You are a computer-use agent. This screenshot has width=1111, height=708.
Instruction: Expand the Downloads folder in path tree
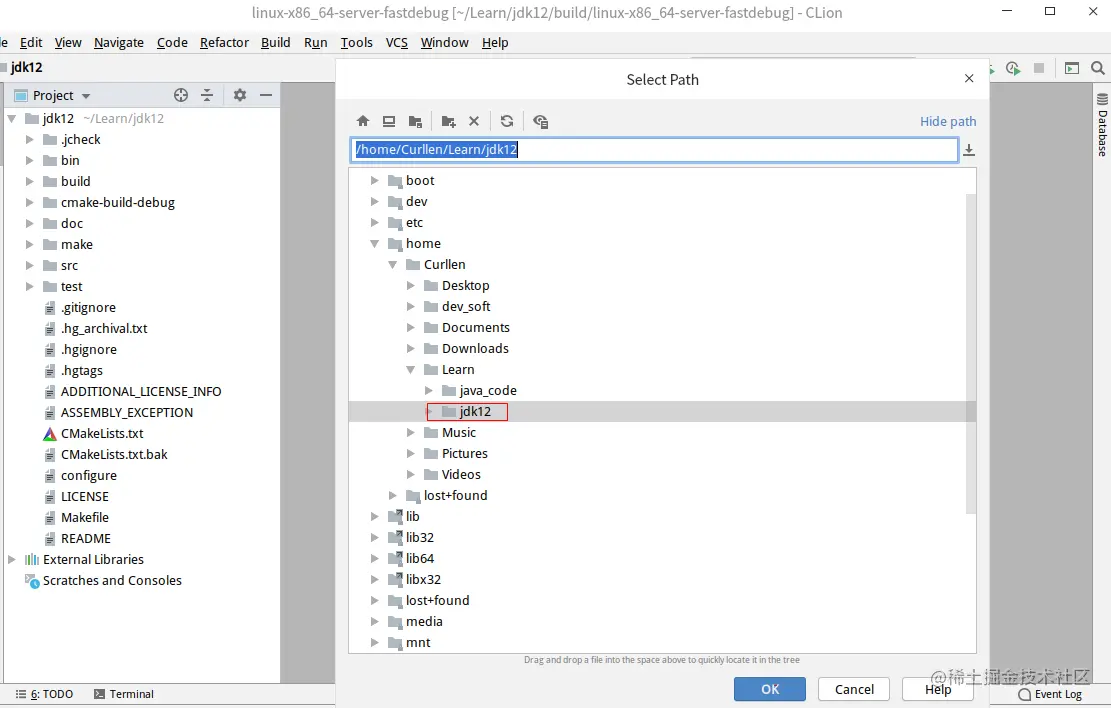410,348
